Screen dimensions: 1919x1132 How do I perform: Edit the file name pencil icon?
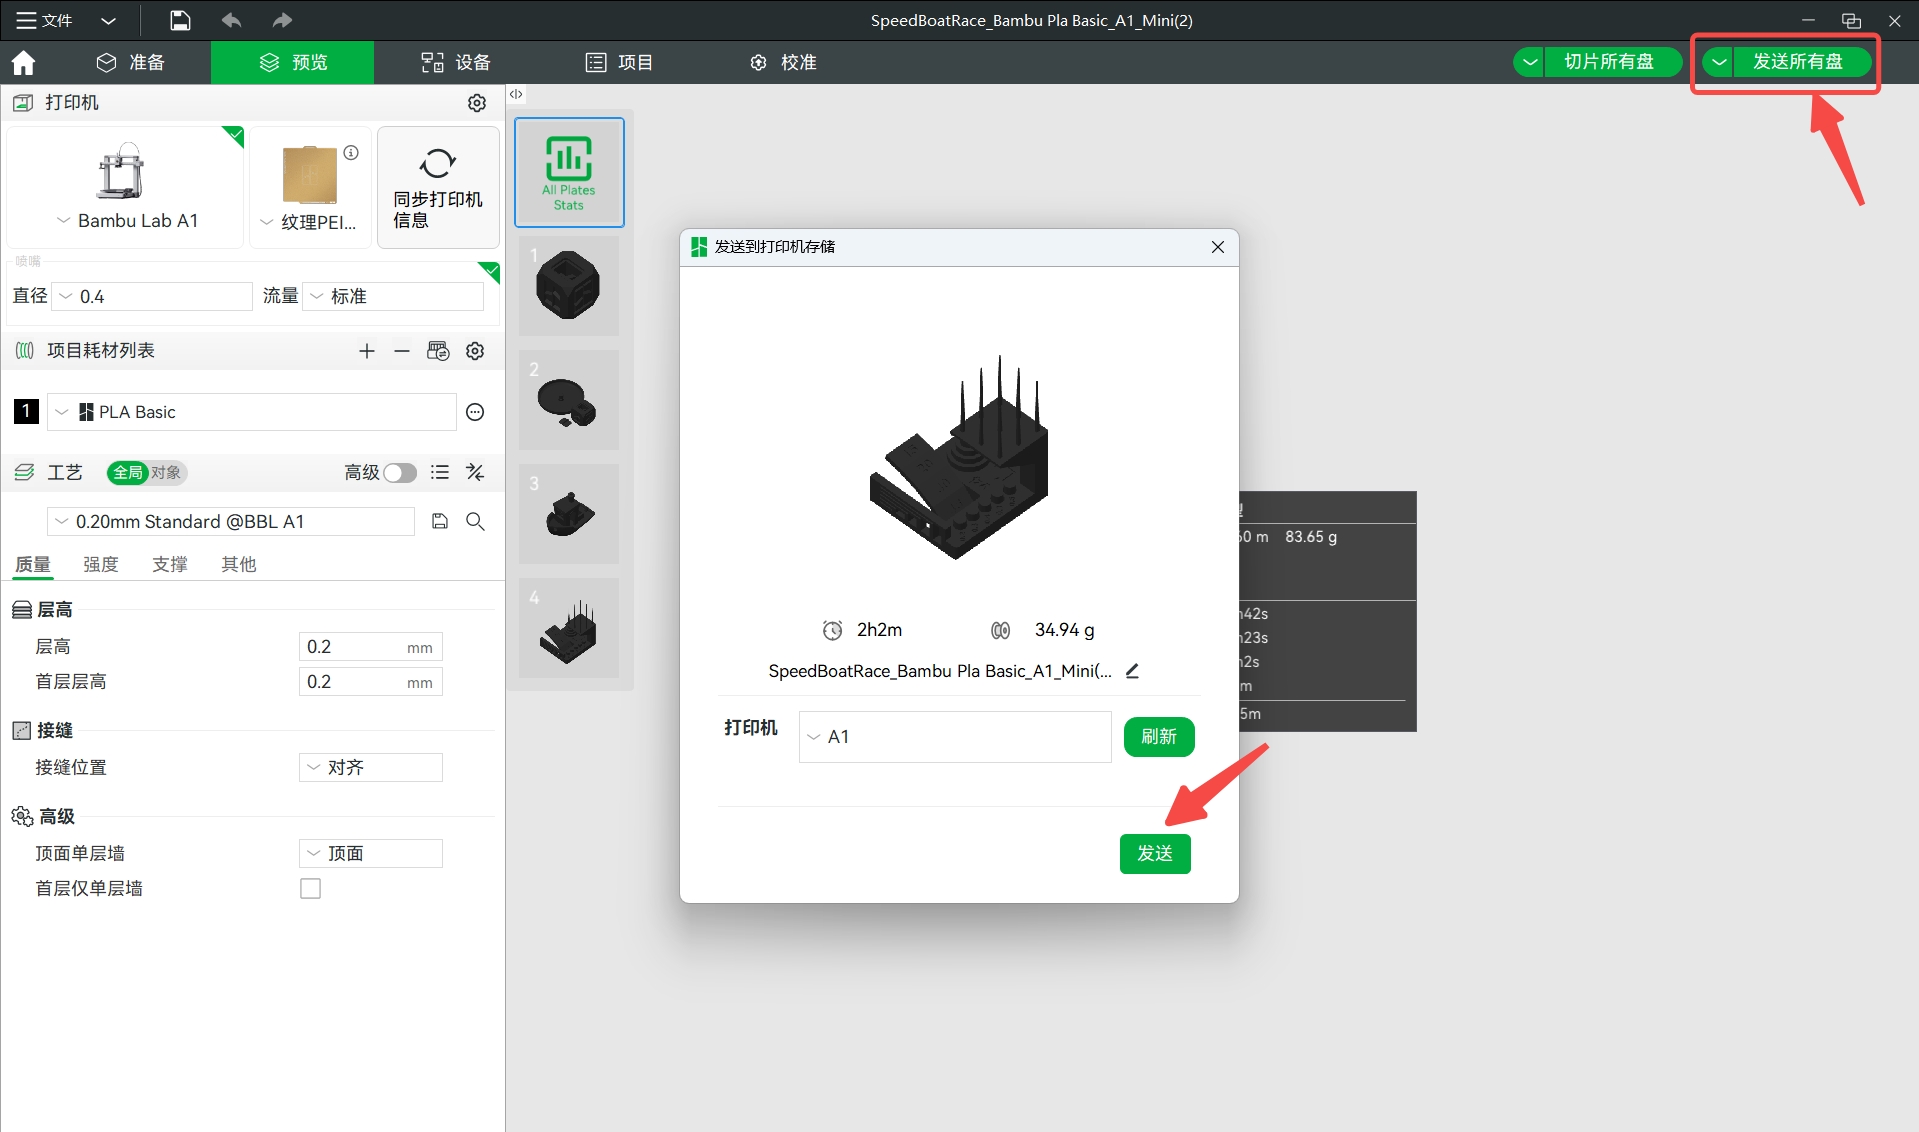(1133, 671)
